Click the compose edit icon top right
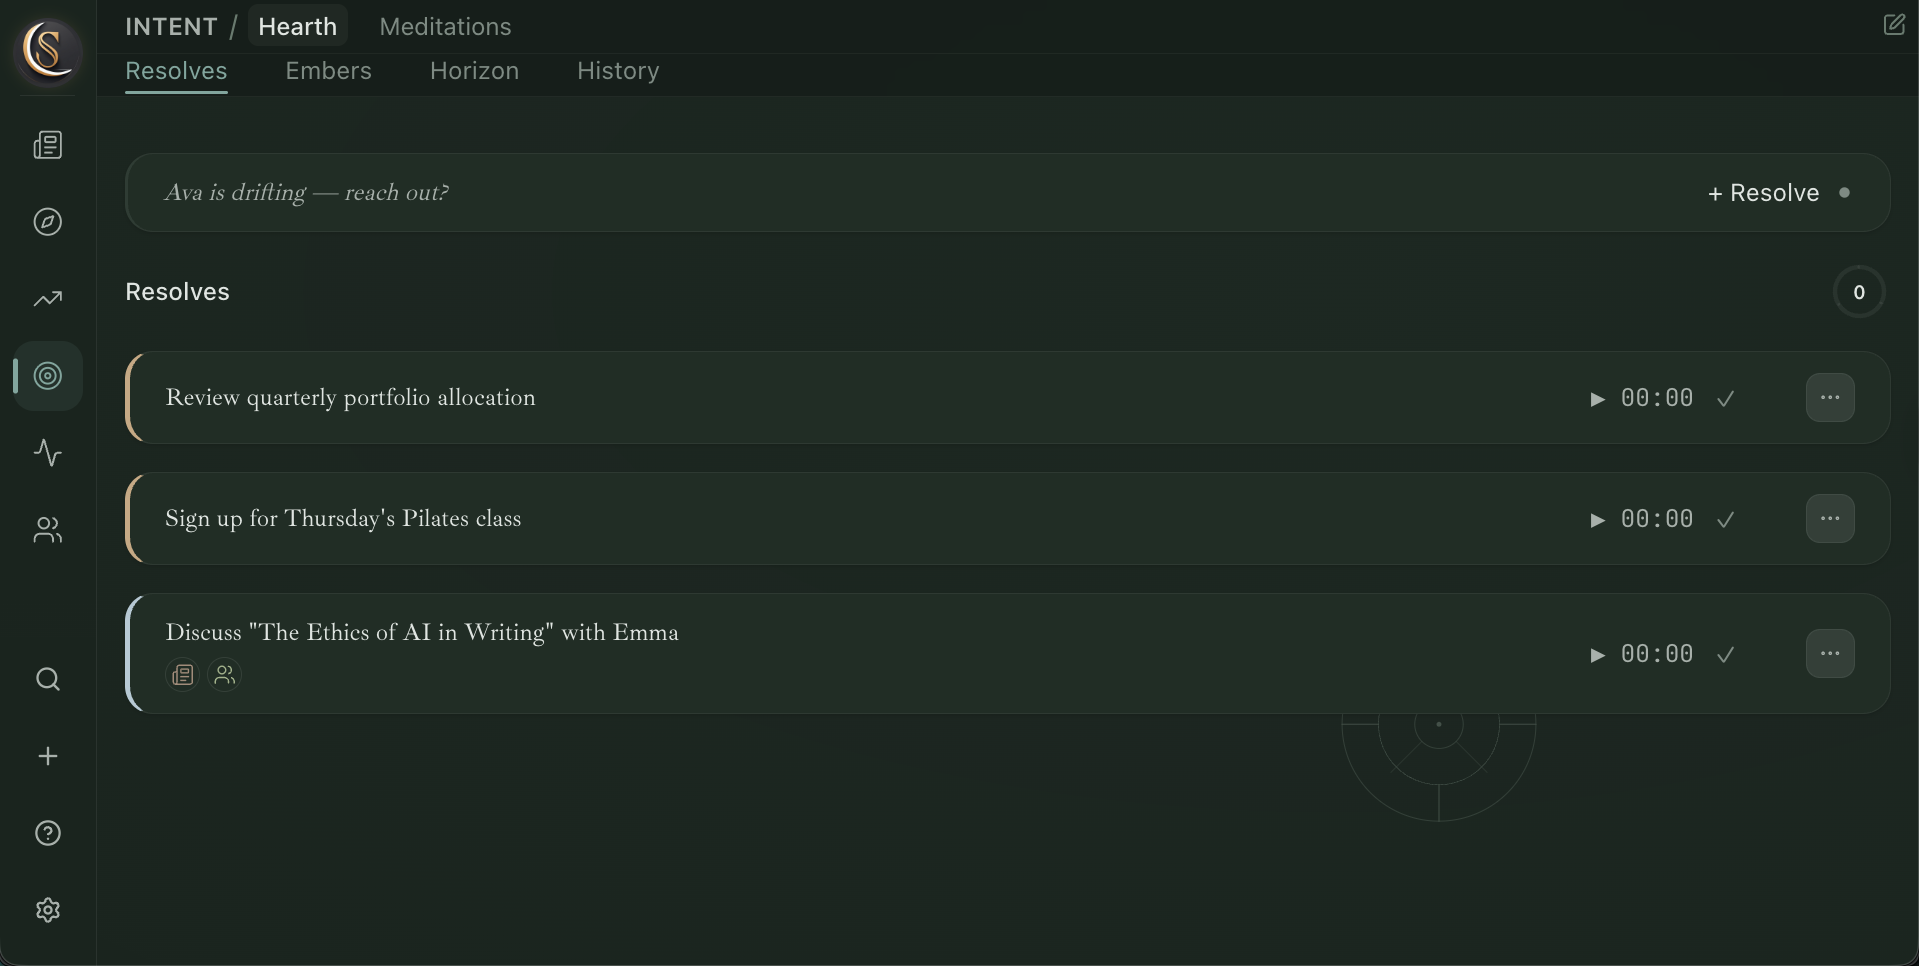Viewport: 1919px width, 966px height. [x=1893, y=25]
